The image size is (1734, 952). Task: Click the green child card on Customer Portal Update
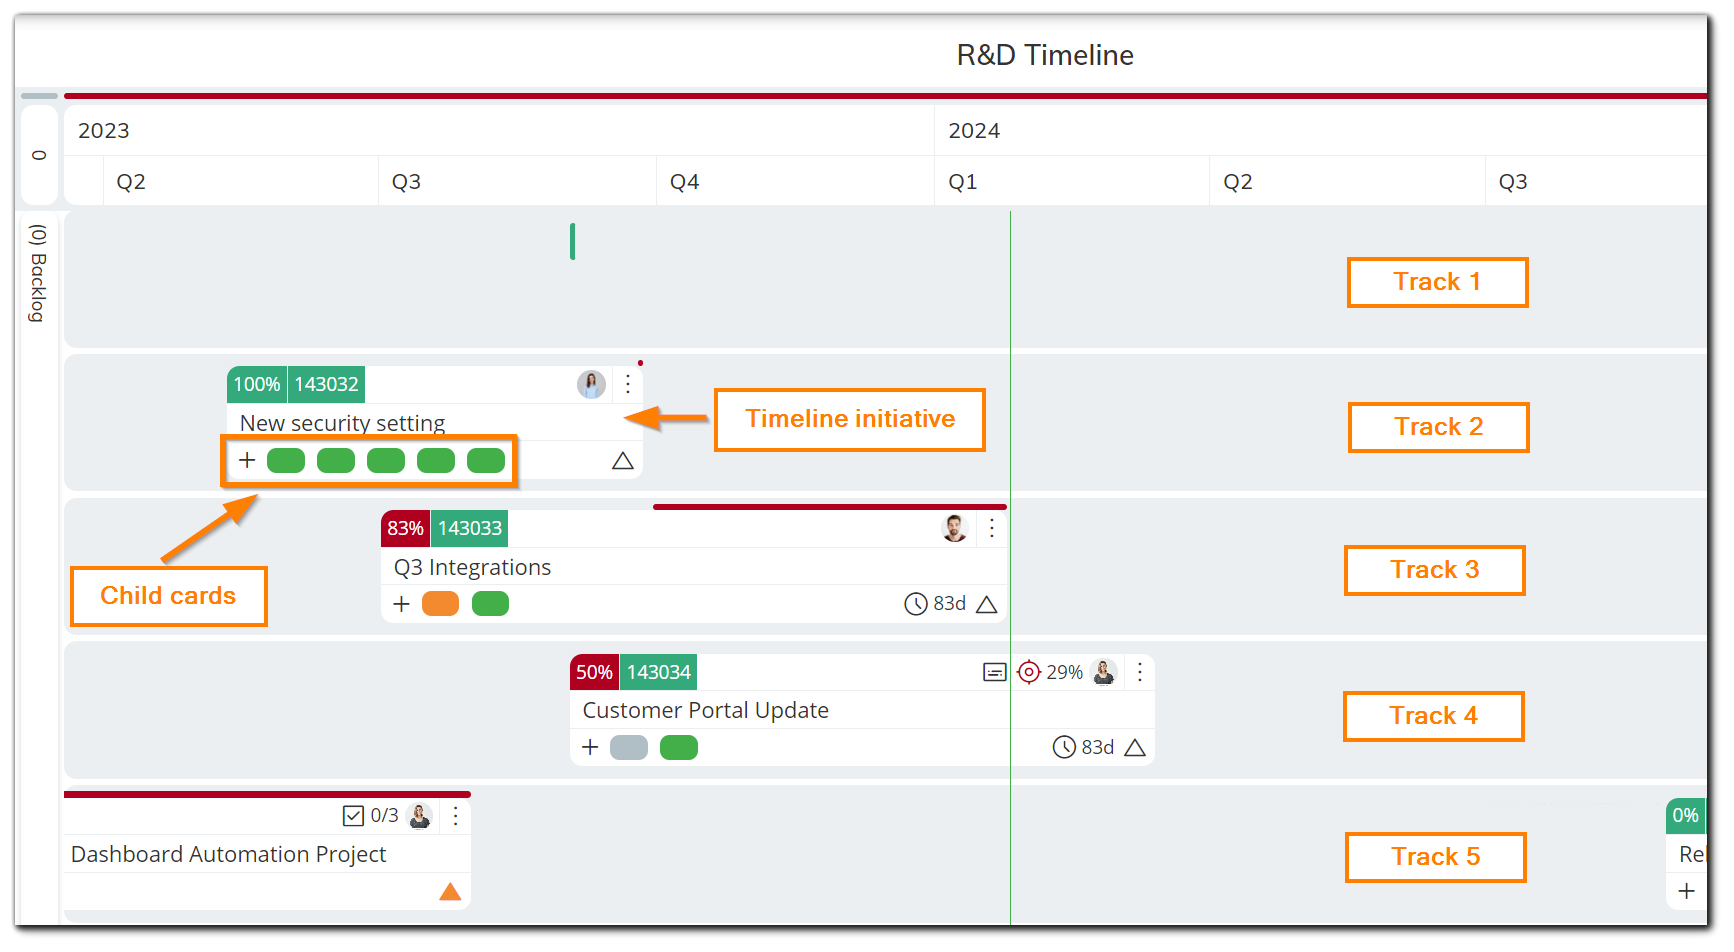678,747
